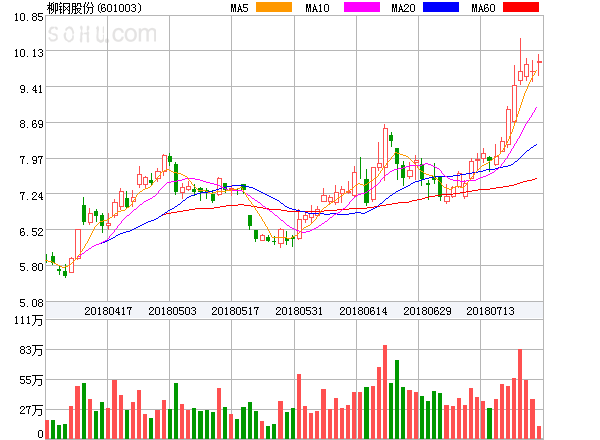This screenshot has height=440, width=600.
Task: Select the MA60 legend label
Action: click(x=482, y=8)
